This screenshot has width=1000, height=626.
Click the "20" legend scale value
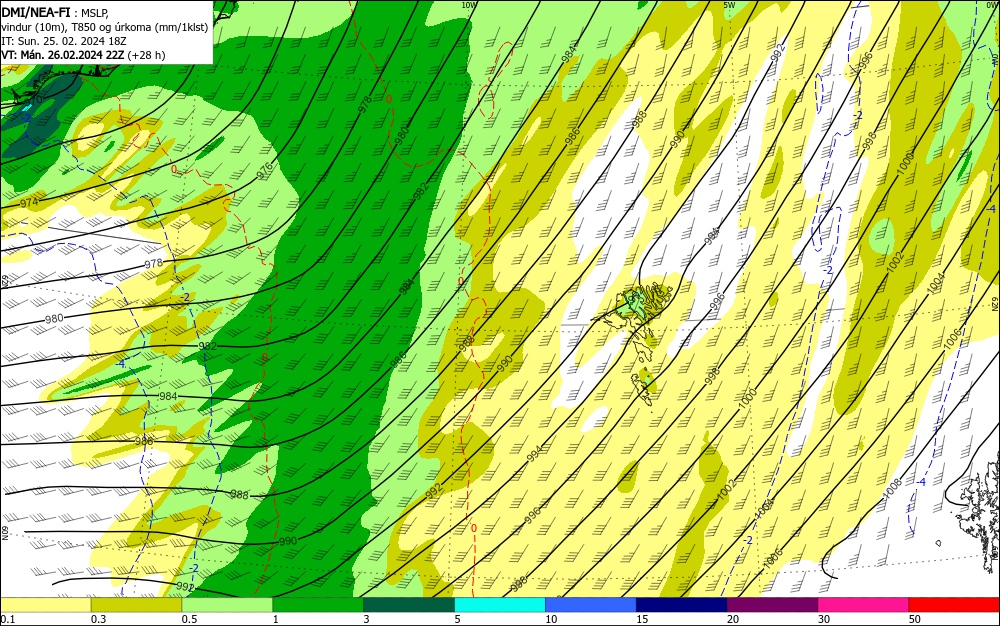(x=733, y=619)
